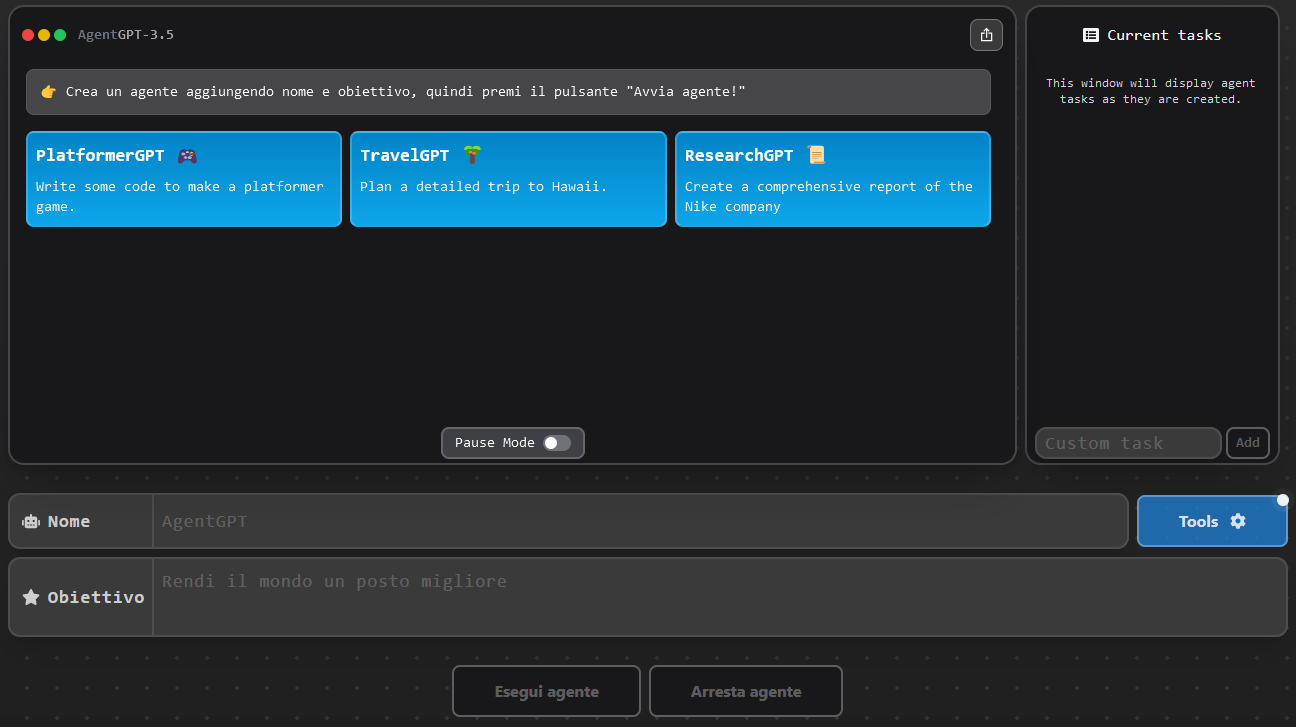
Task: Click the share/export icon
Action: pyautogui.click(x=986, y=35)
